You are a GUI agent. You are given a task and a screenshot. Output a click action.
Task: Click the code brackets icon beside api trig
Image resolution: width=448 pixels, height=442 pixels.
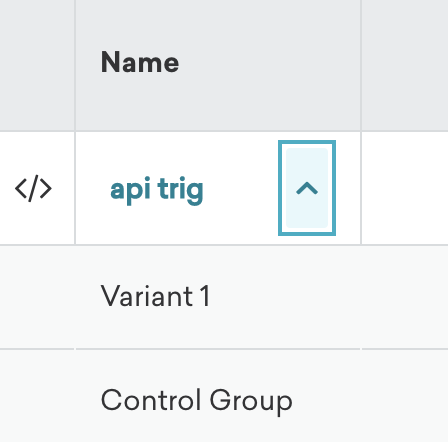click(x=33, y=188)
